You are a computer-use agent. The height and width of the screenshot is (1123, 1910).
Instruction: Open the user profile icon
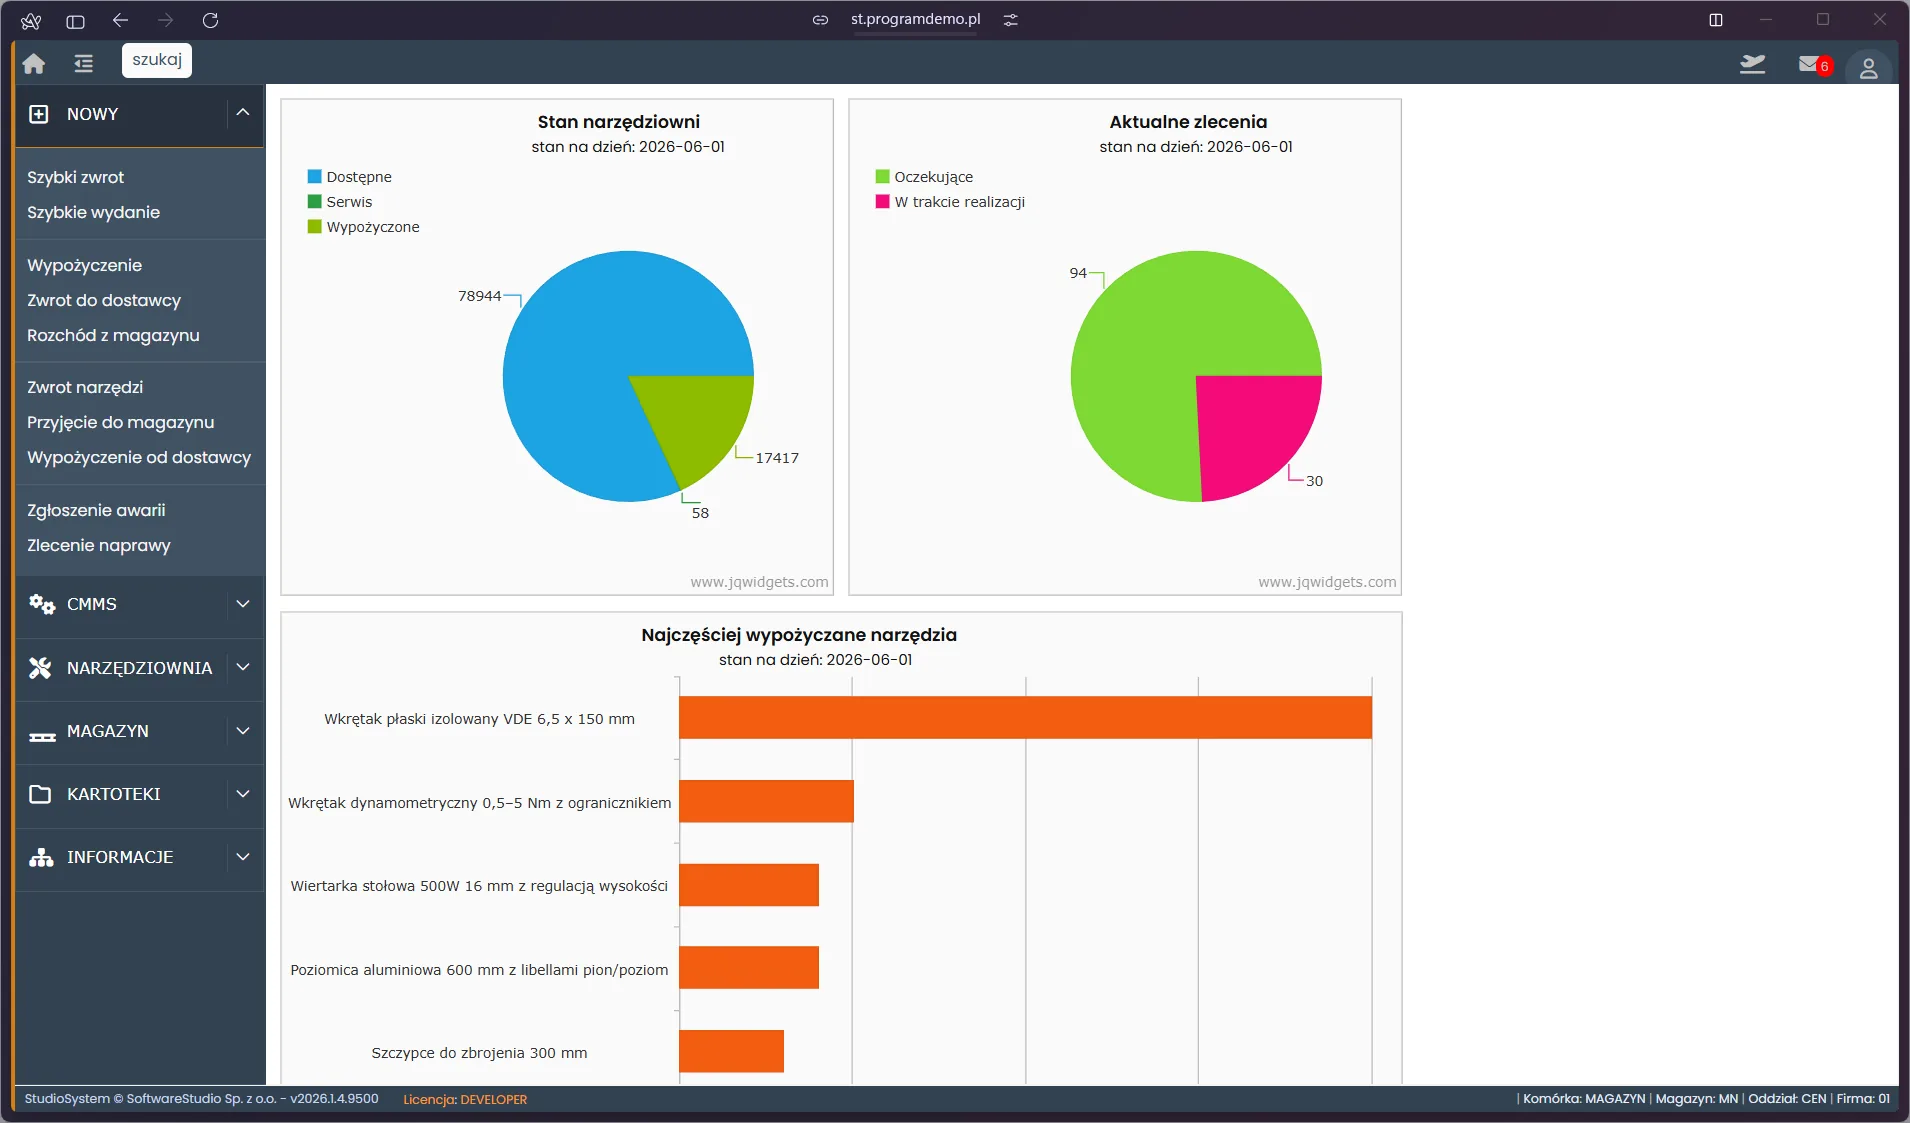[1868, 68]
